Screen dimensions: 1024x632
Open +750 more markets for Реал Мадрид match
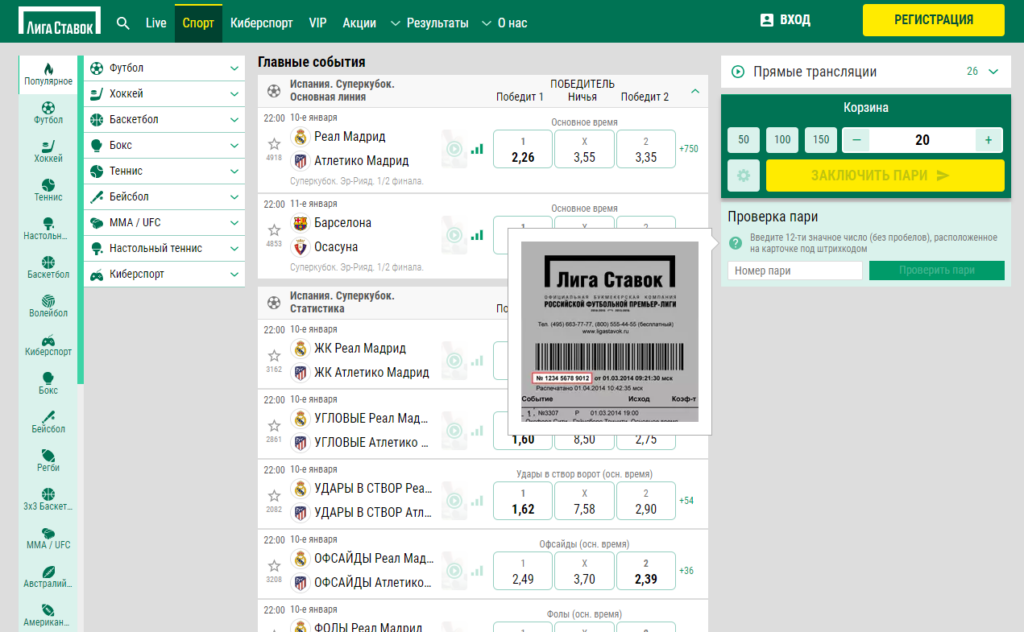click(x=688, y=149)
